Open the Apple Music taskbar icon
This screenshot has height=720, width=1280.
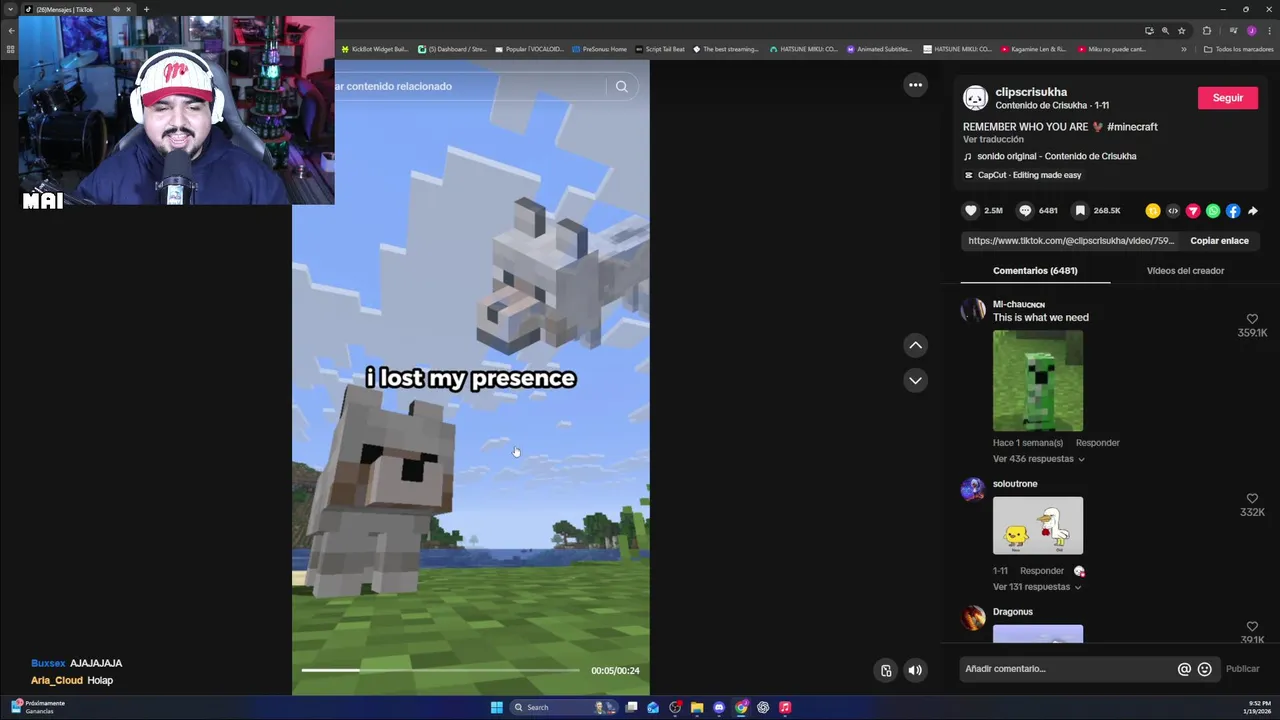click(785, 707)
